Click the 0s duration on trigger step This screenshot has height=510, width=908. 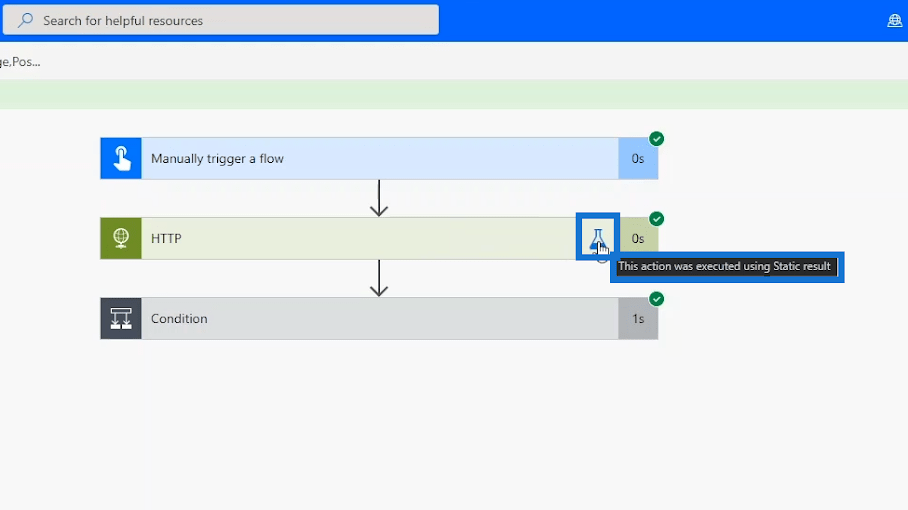pyautogui.click(x=638, y=159)
